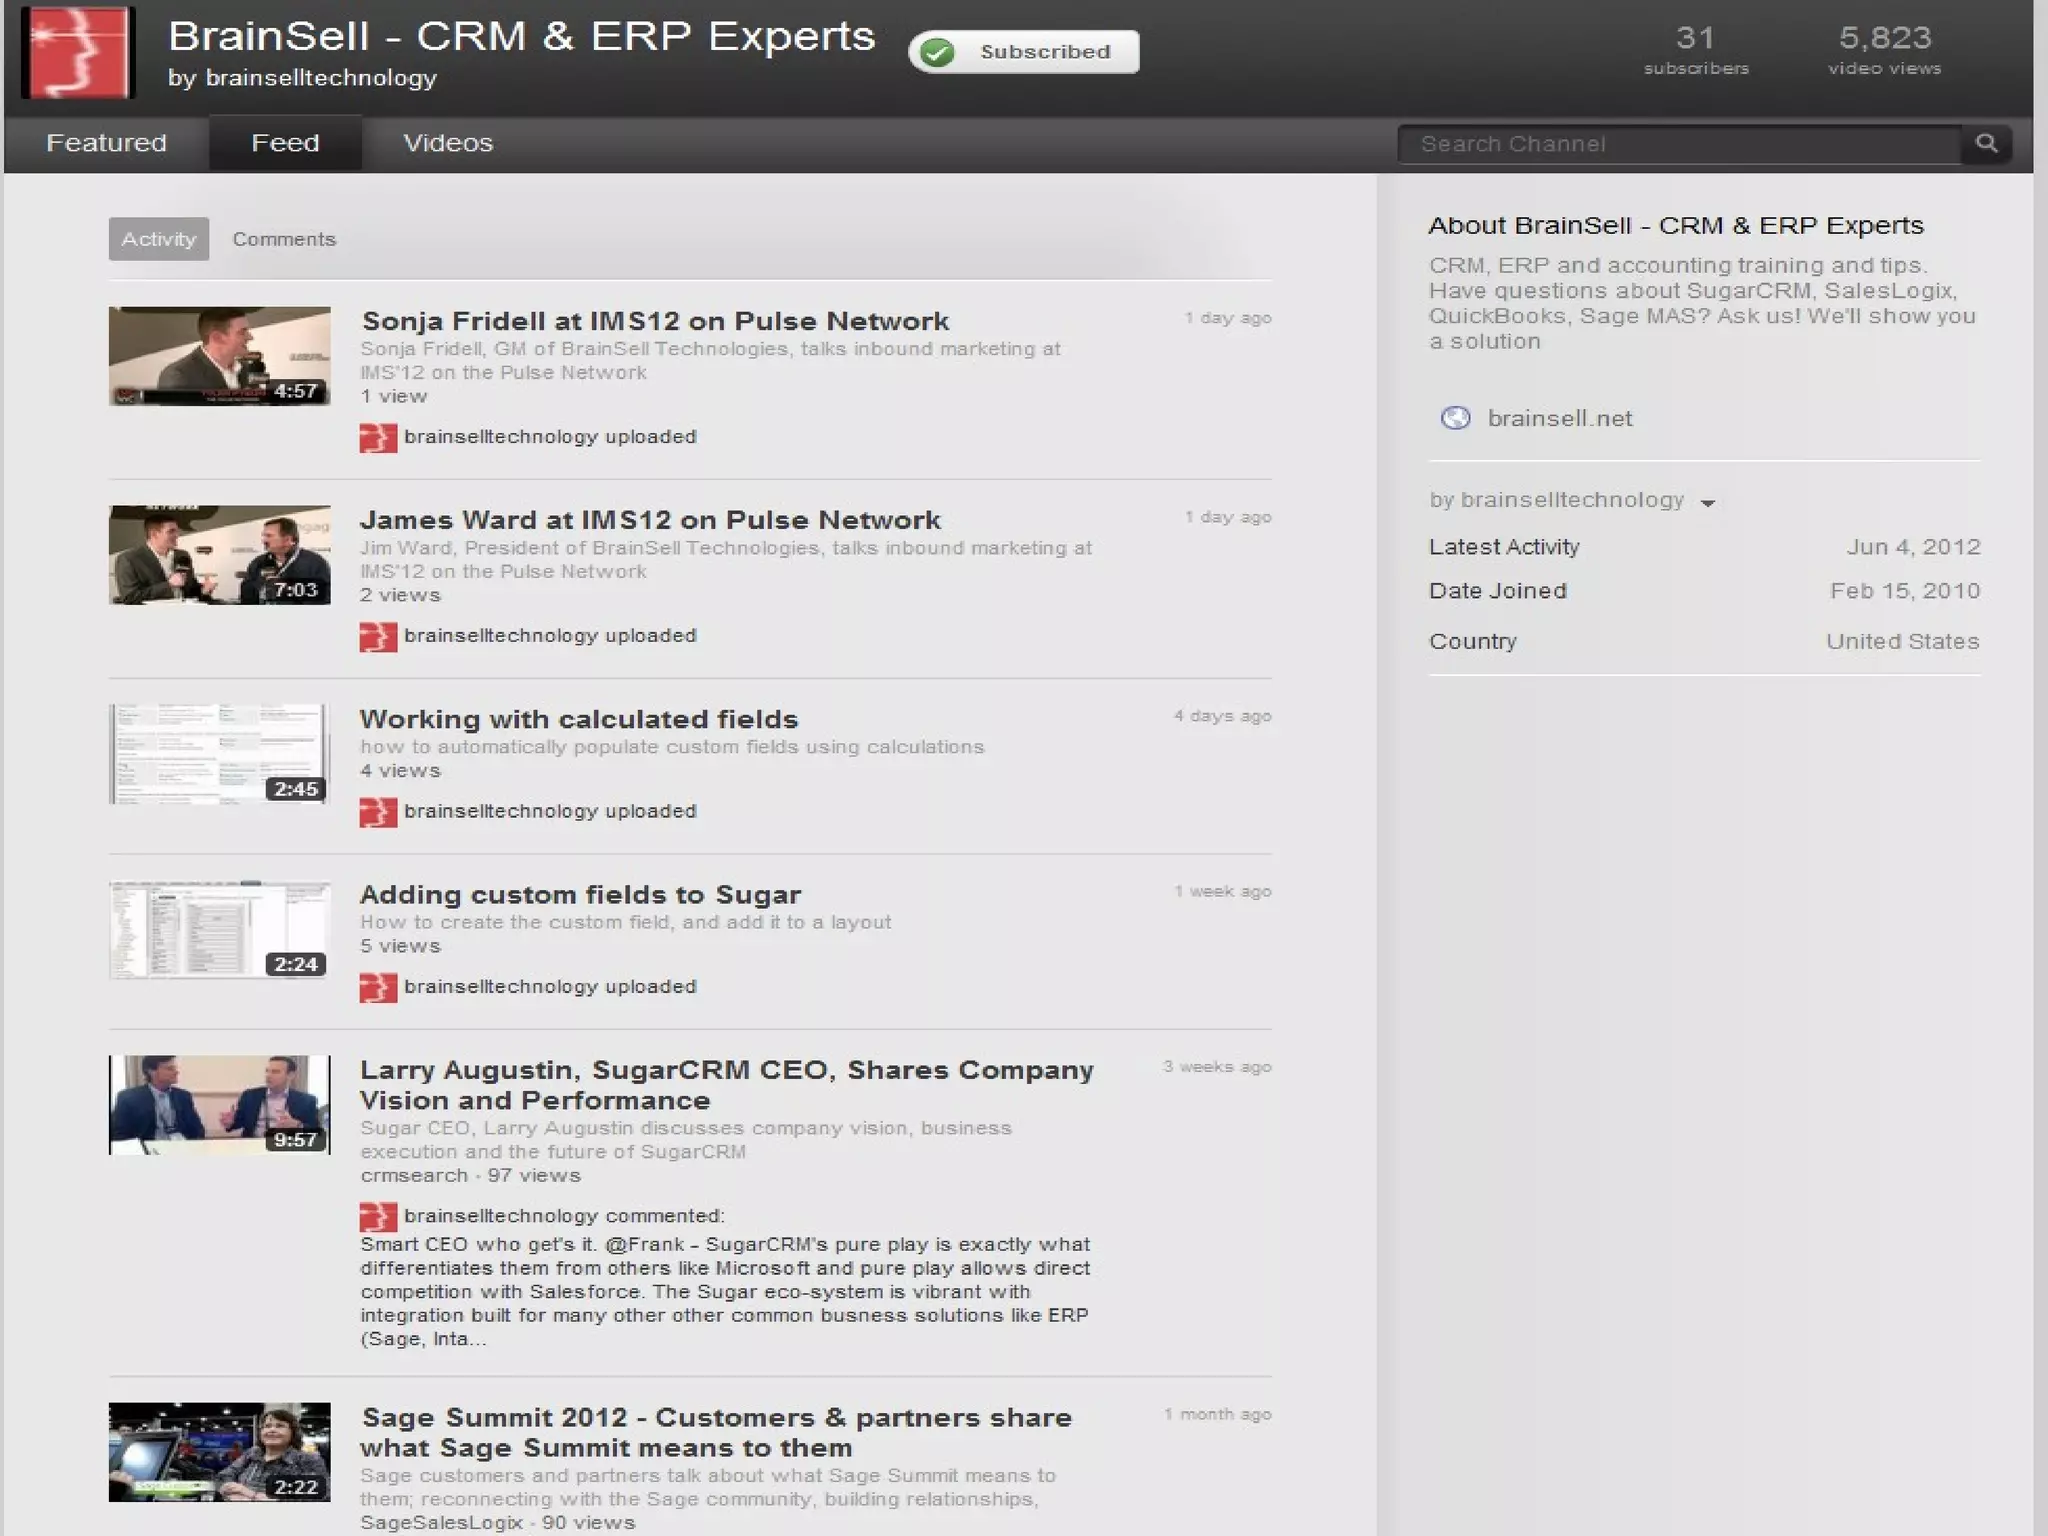Click the Search Channel input field
The width and height of the screenshot is (2048, 1536).
(1680, 144)
